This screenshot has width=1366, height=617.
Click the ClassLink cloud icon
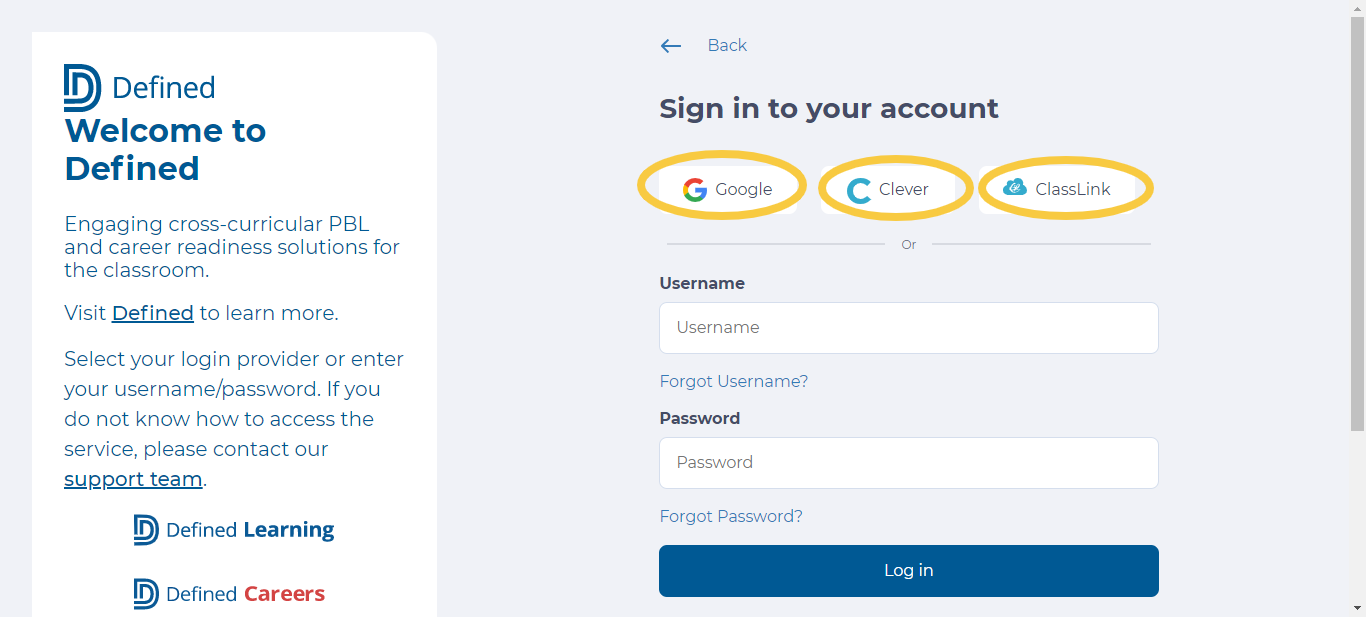pyautogui.click(x=1015, y=187)
